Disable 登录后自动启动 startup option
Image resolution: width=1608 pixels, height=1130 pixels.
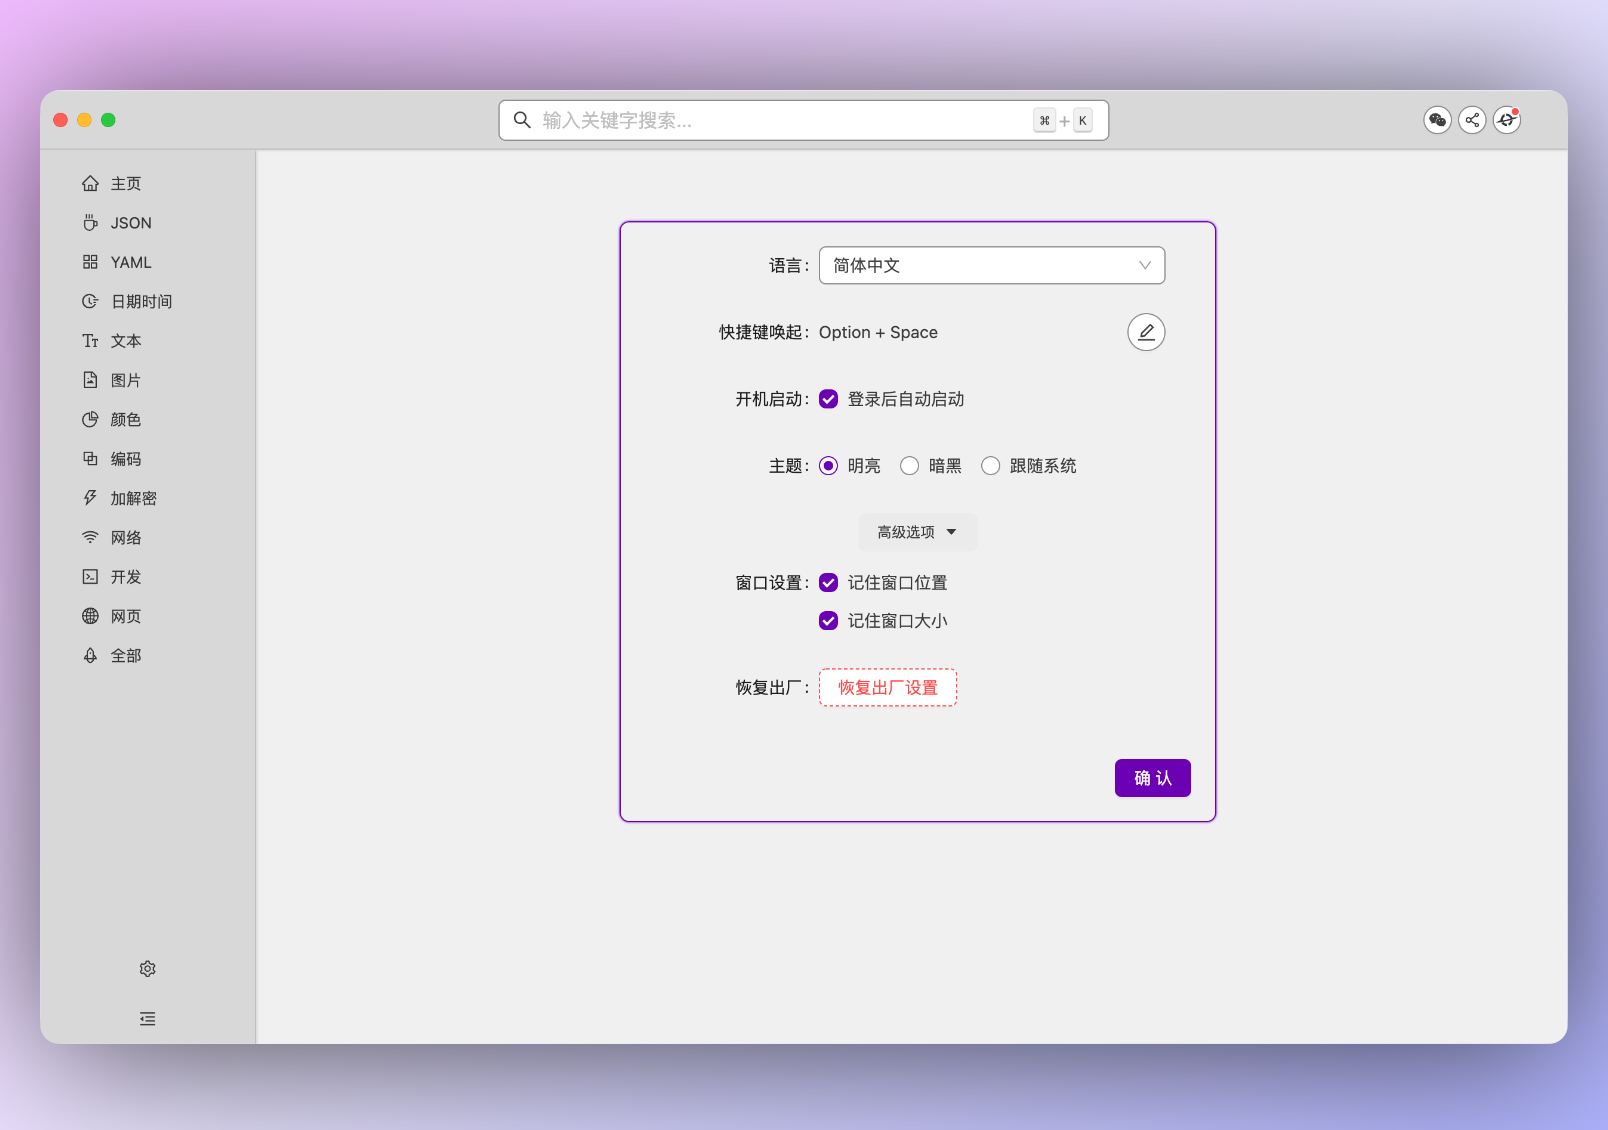coord(828,398)
